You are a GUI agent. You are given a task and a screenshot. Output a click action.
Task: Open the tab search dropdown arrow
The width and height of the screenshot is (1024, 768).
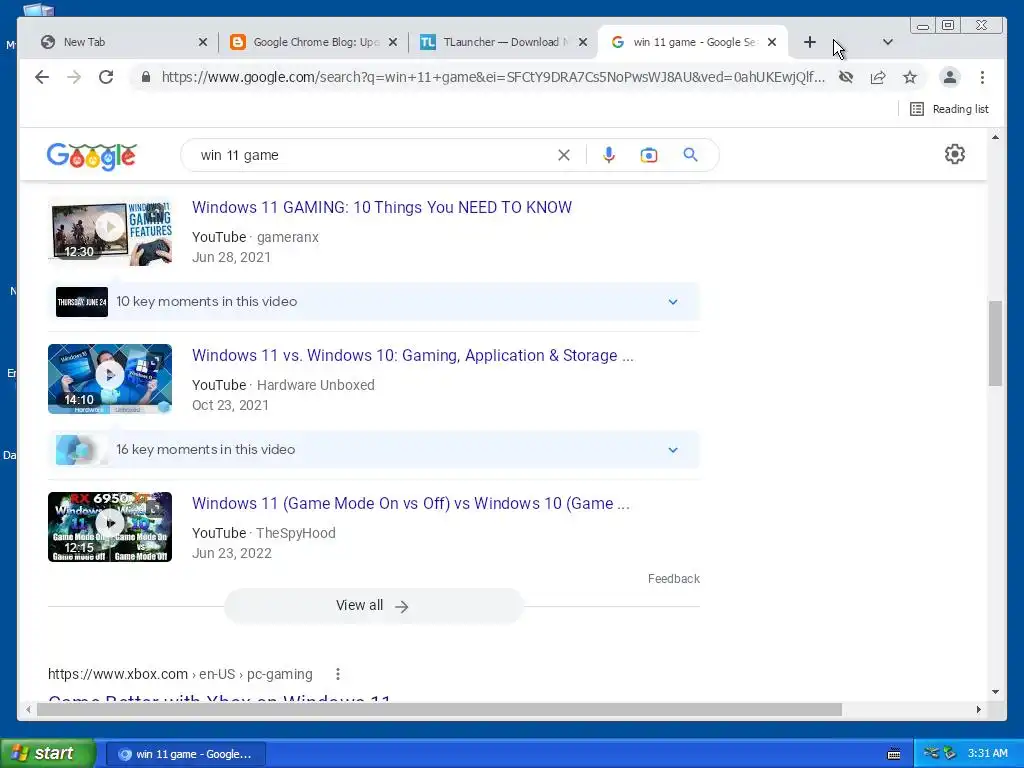[x=888, y=42]
